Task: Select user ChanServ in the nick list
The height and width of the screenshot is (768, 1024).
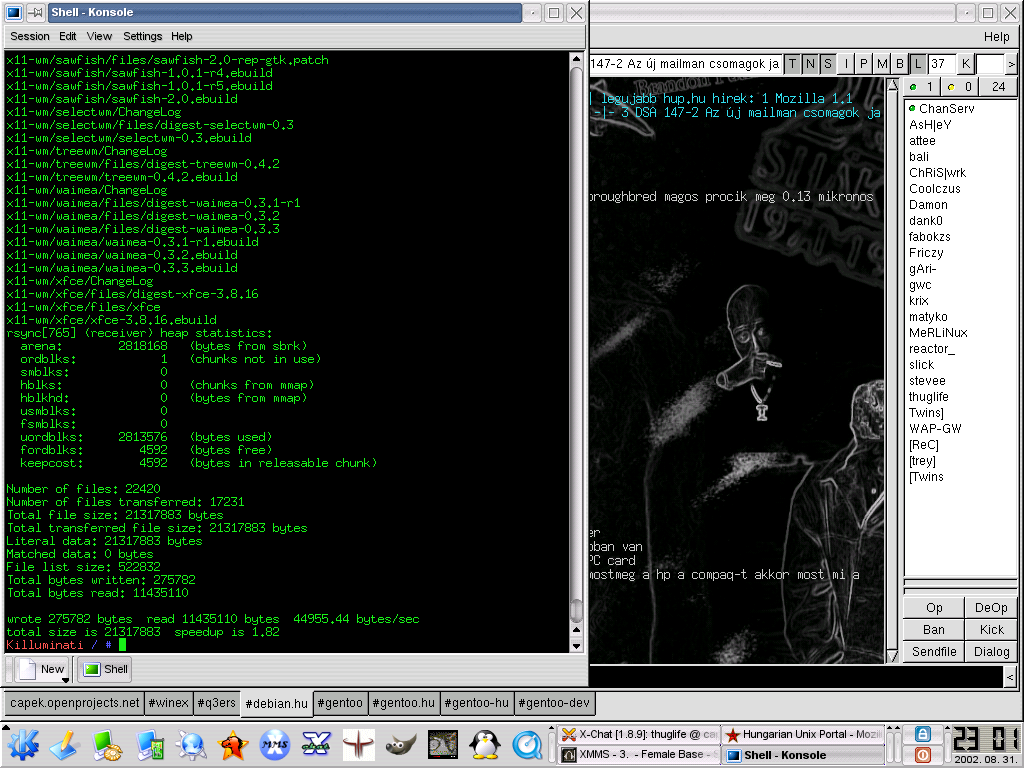Action: click(946, 108)
